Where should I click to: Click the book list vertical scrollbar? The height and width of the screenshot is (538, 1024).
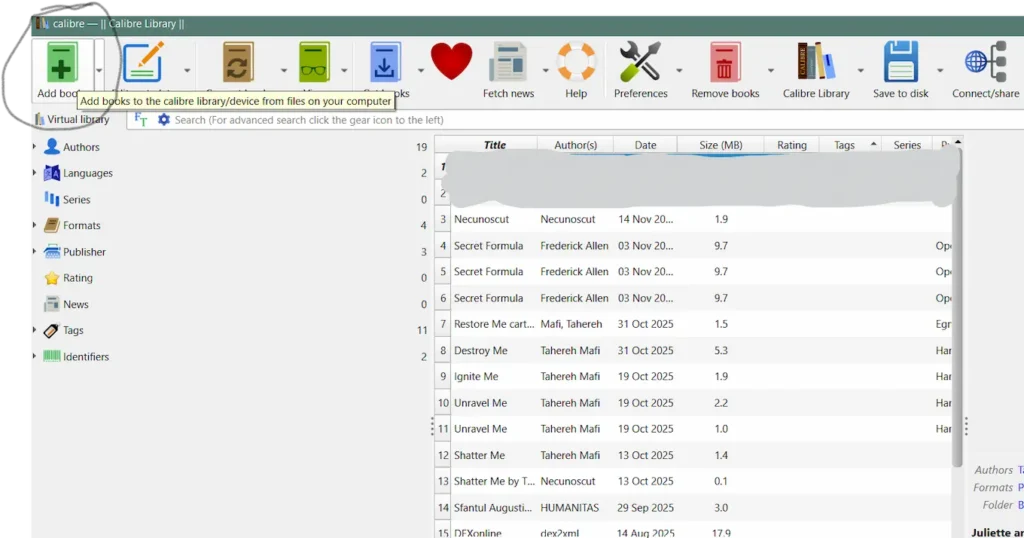[x=957, y=307]
